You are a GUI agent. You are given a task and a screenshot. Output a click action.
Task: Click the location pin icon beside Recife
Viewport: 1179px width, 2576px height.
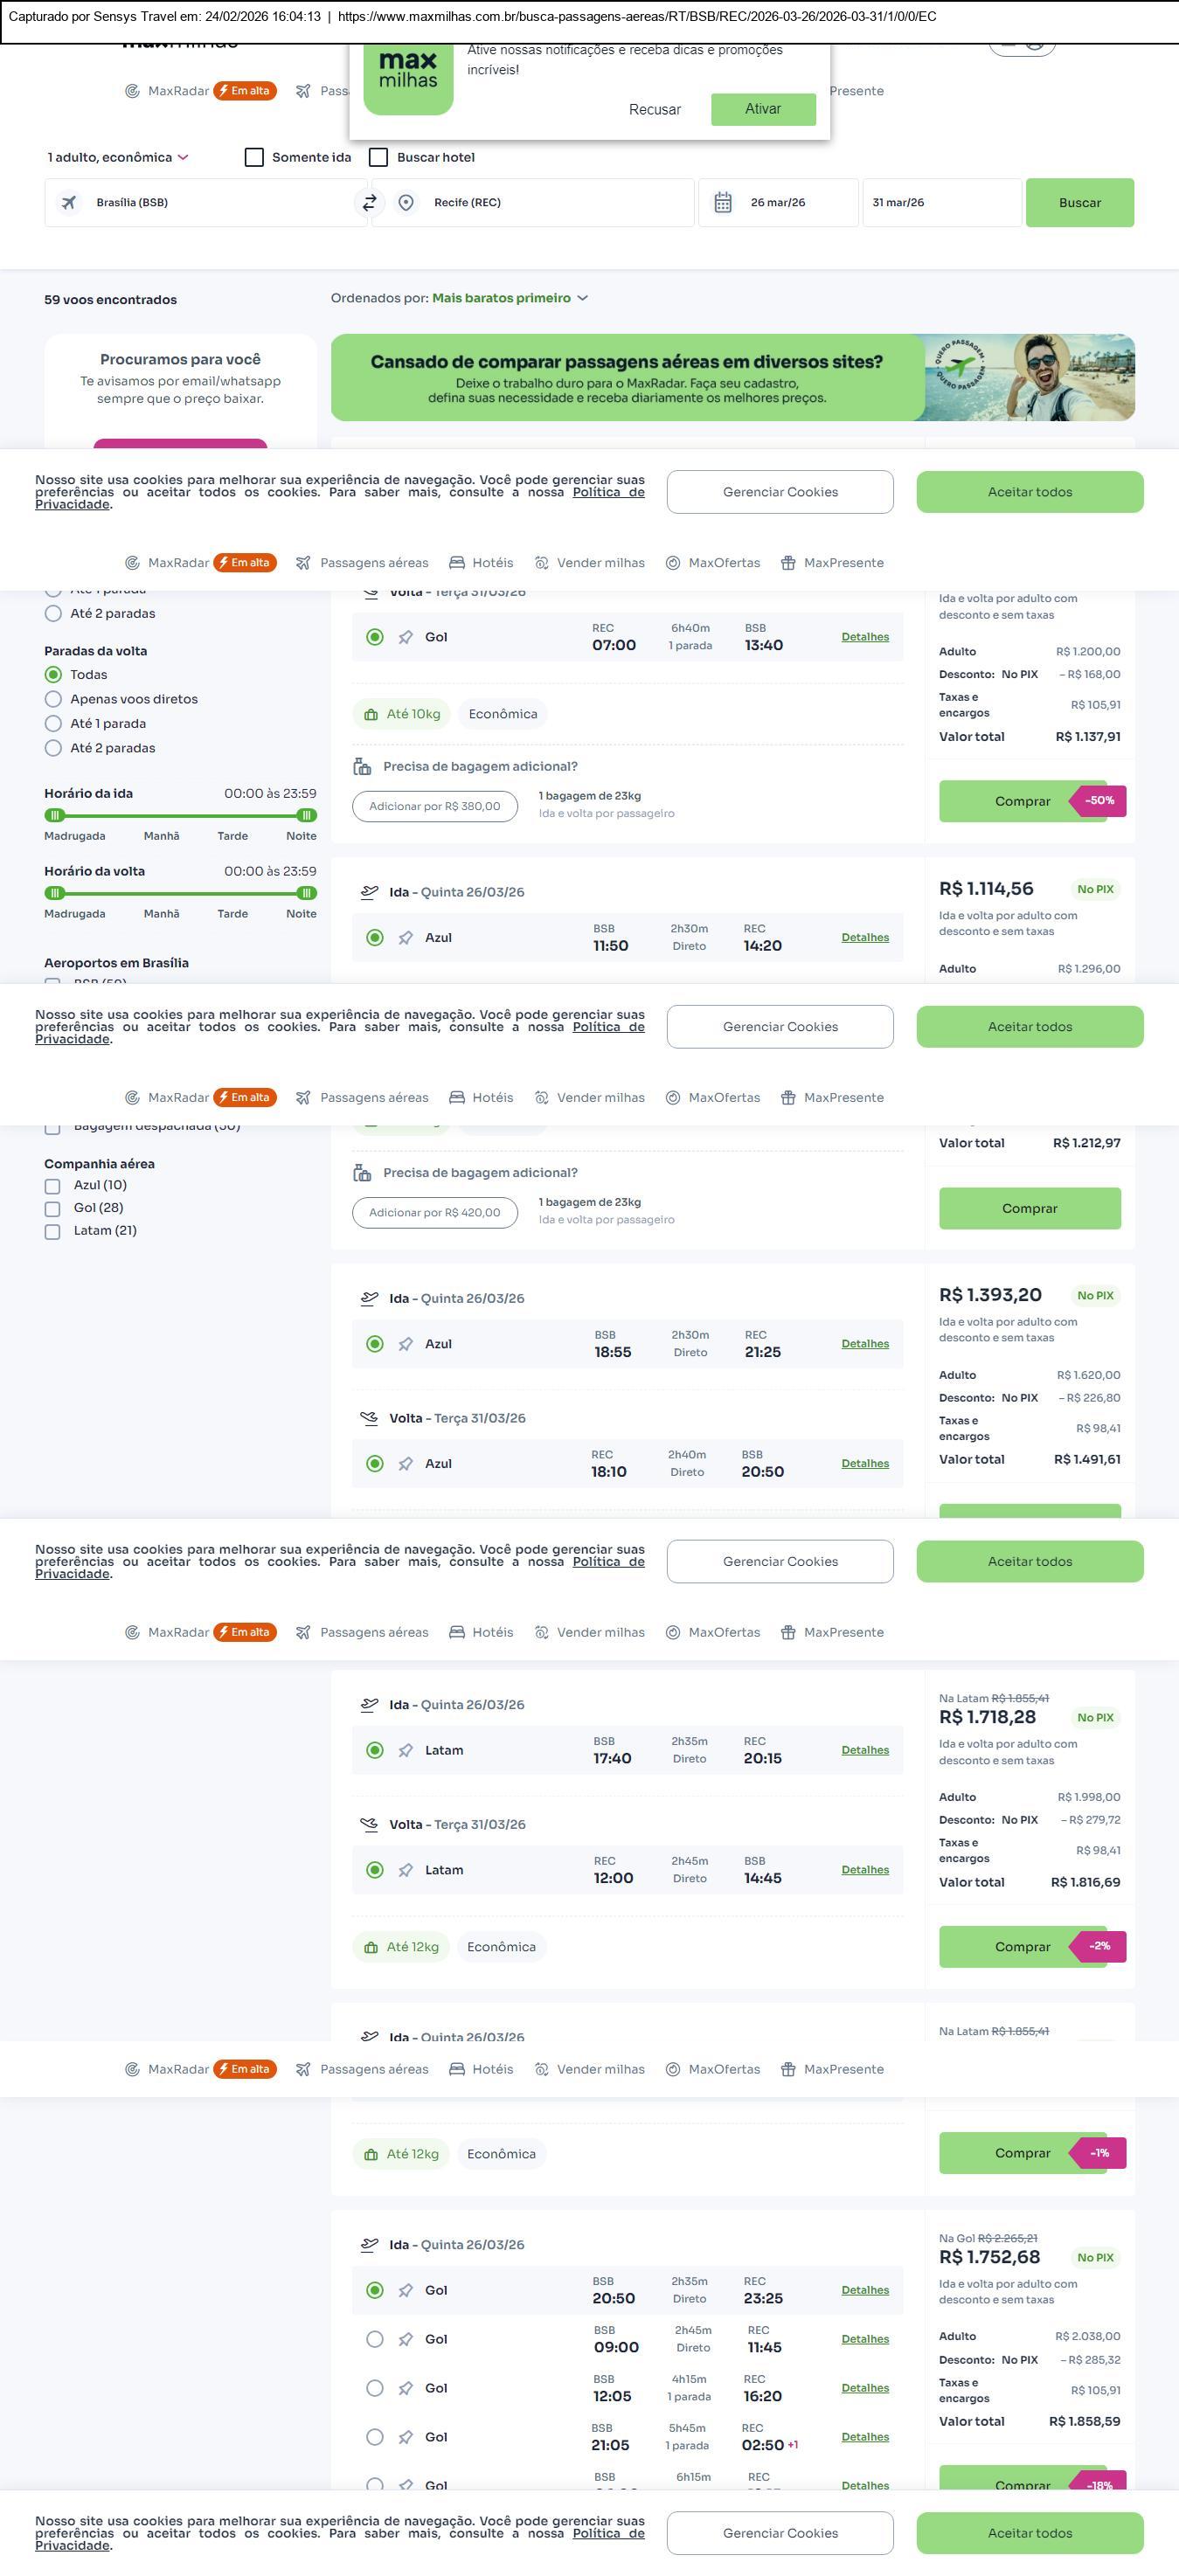click(x=406, y=203)
